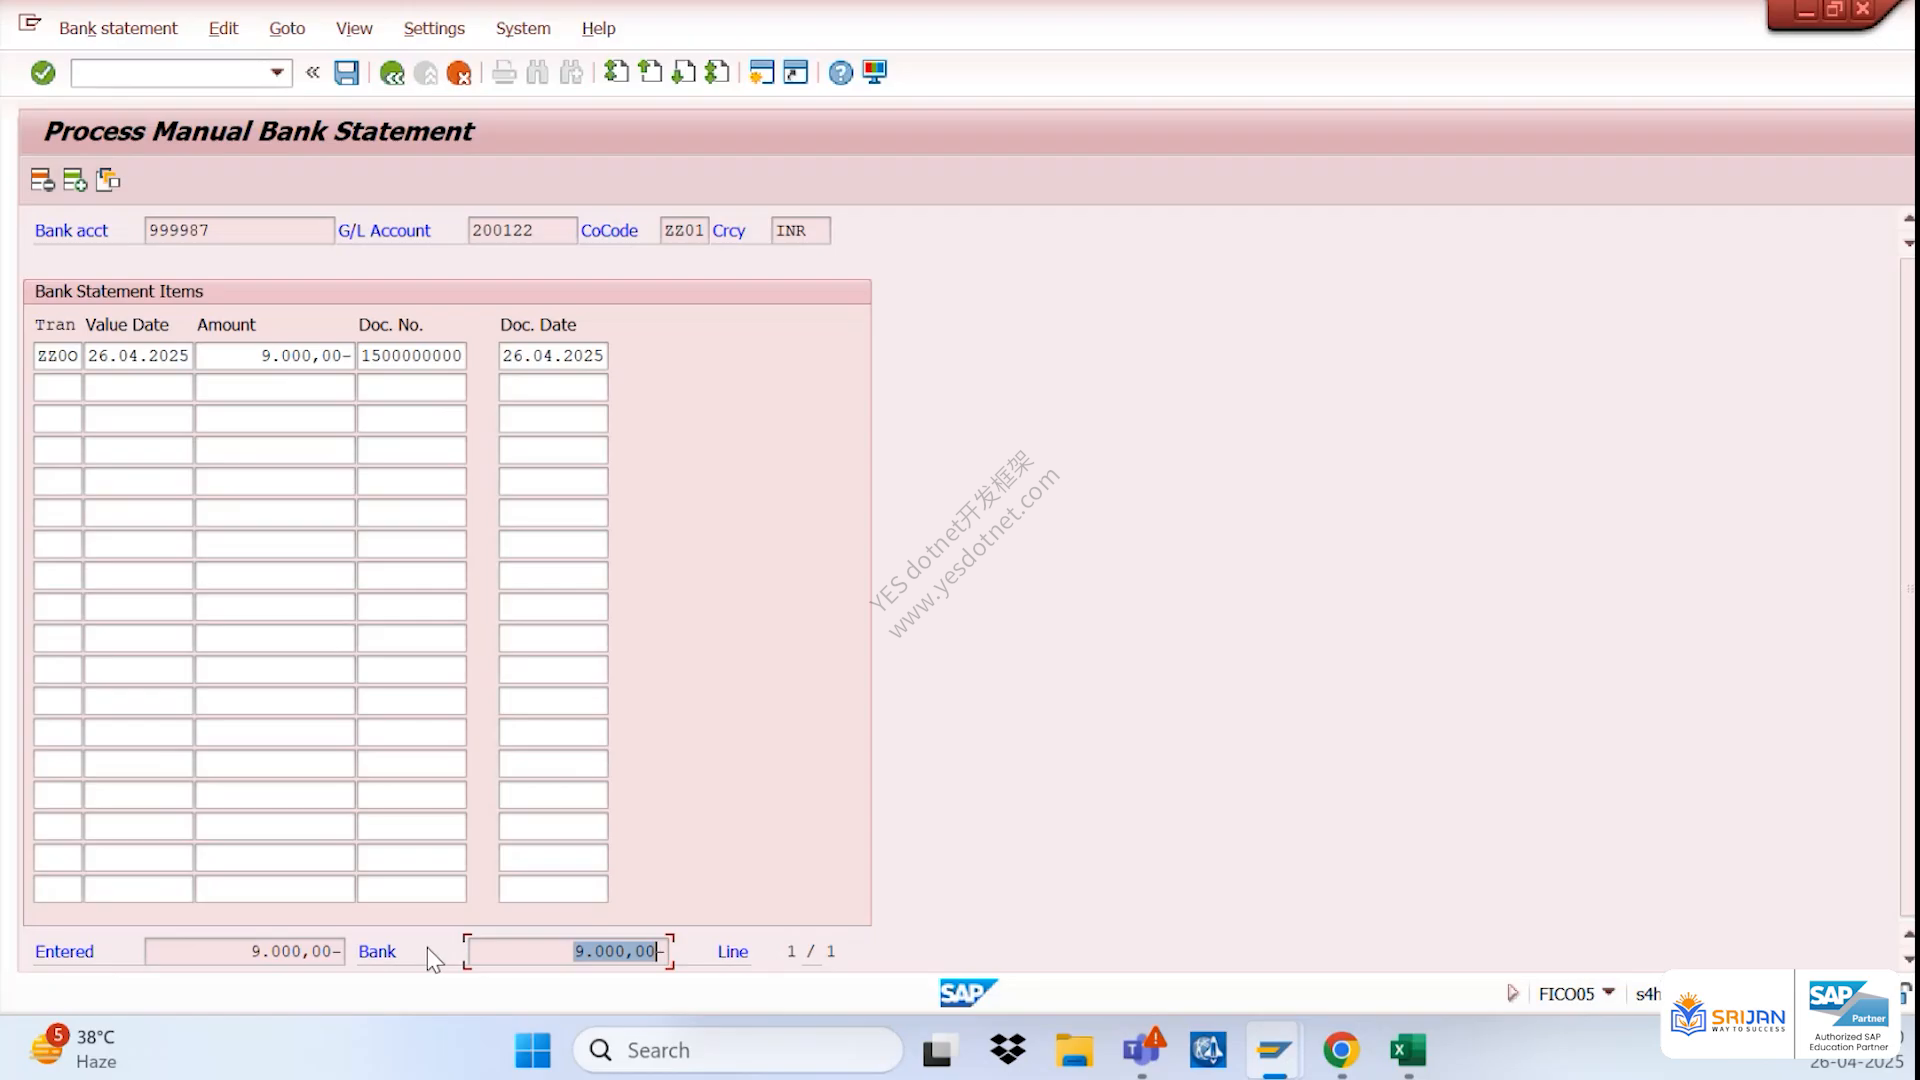Click the Generate Shortcut icon
Screen dimensions: 1920x1080
[796, 72]
